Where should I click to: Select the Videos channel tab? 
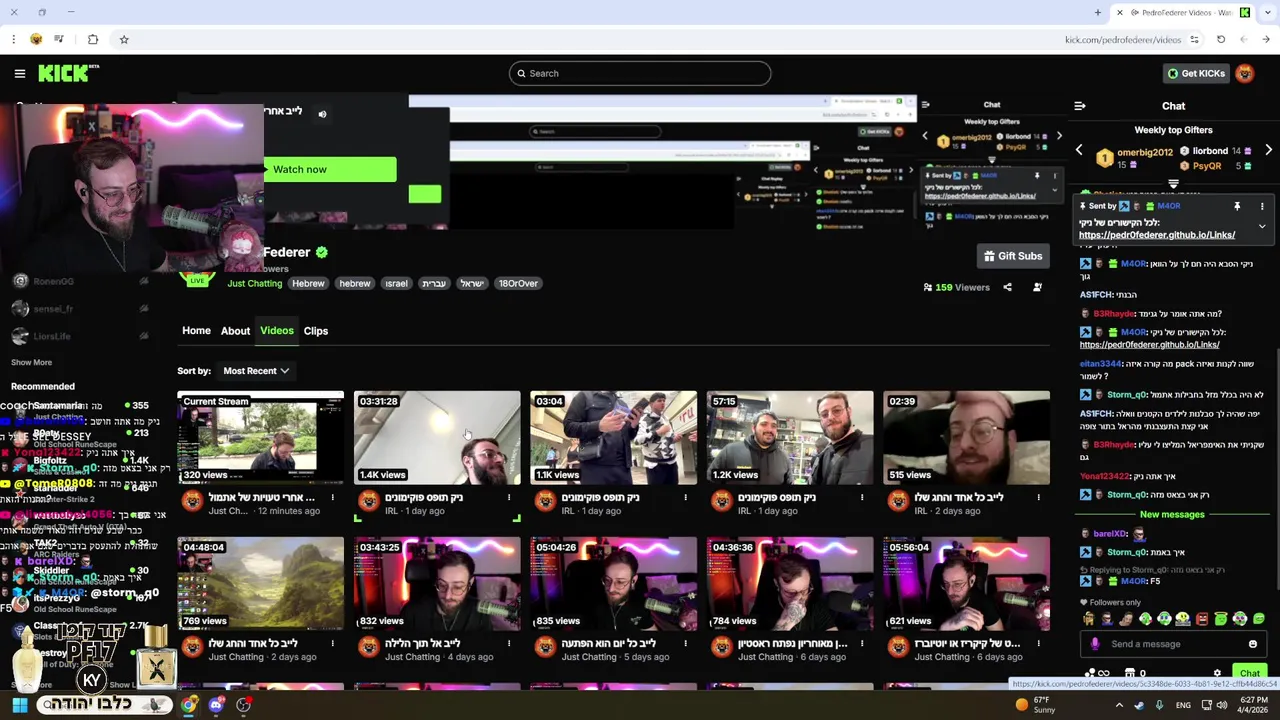[277, 330]
